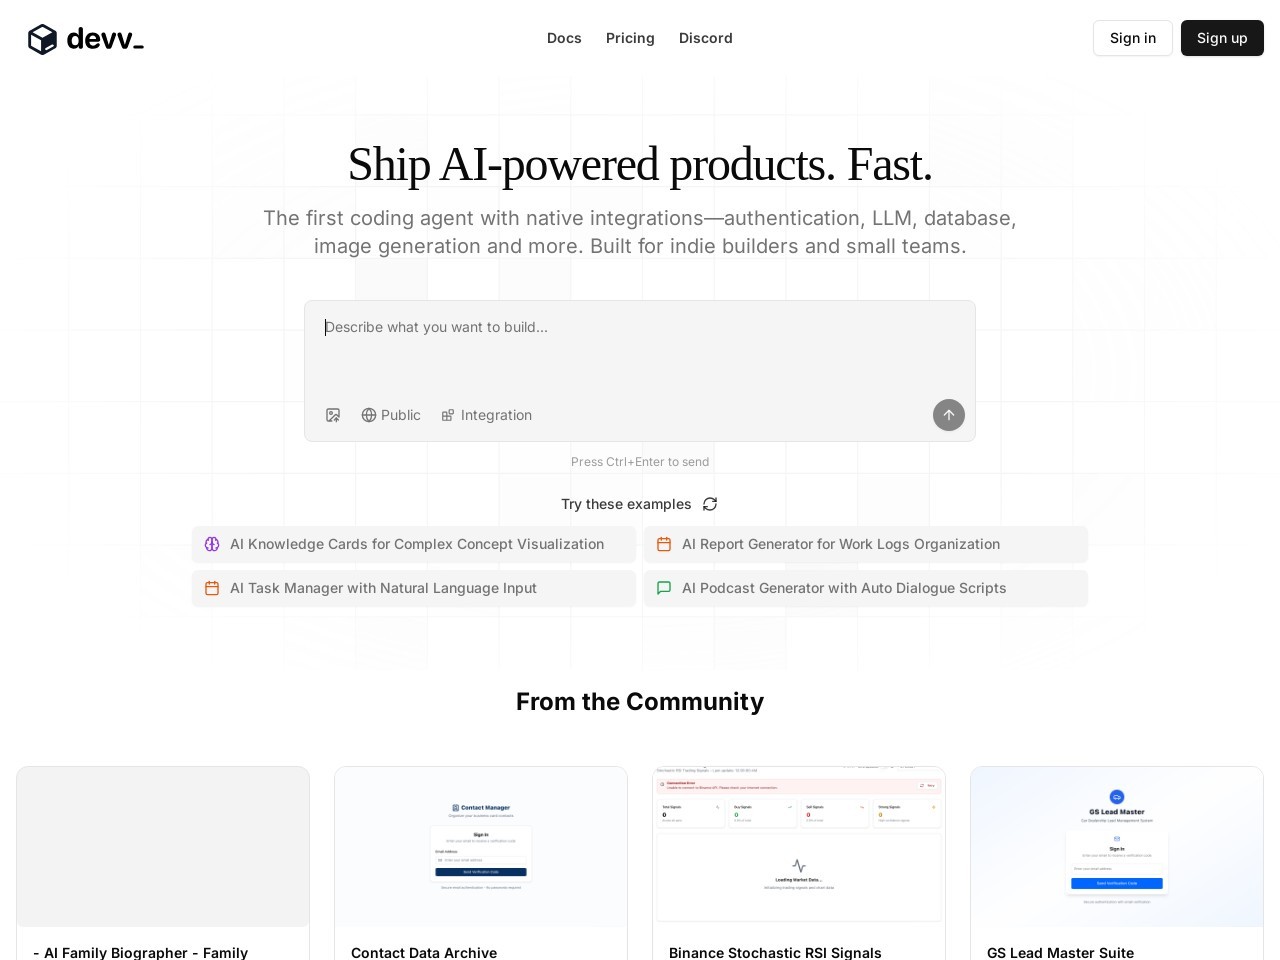Screen dimensions: 1280x960
Task: Click the chat bubble icon on Podcast Generator example
Action: (664, 588)
